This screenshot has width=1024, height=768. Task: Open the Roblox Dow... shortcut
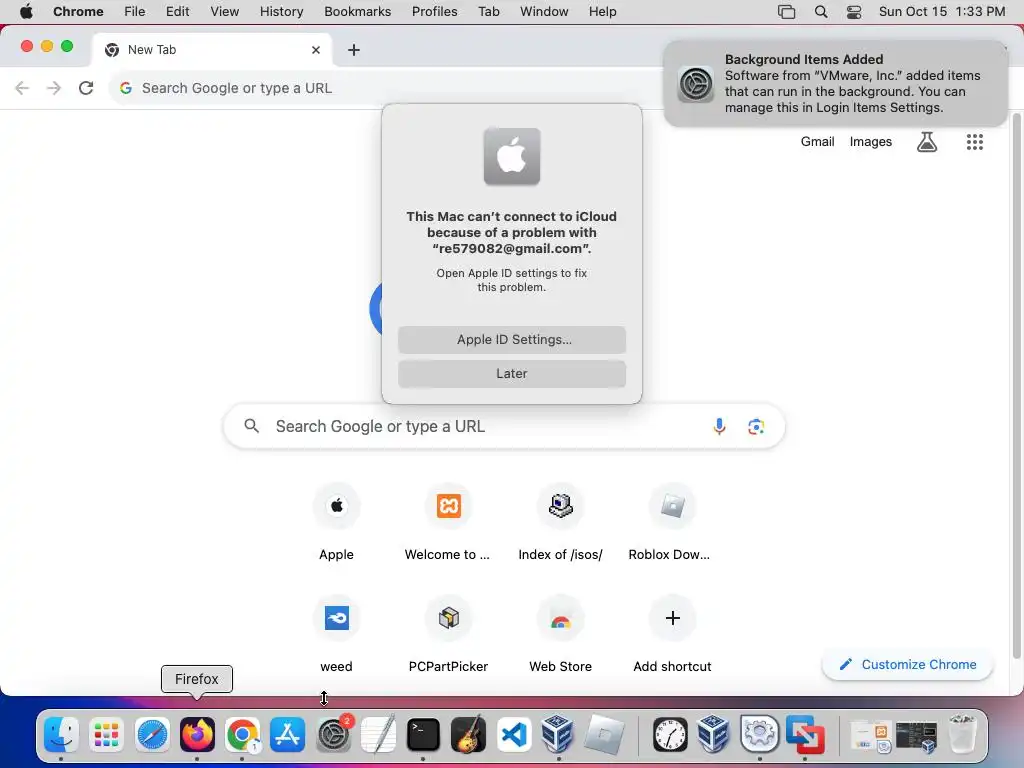tap(672, 522)
